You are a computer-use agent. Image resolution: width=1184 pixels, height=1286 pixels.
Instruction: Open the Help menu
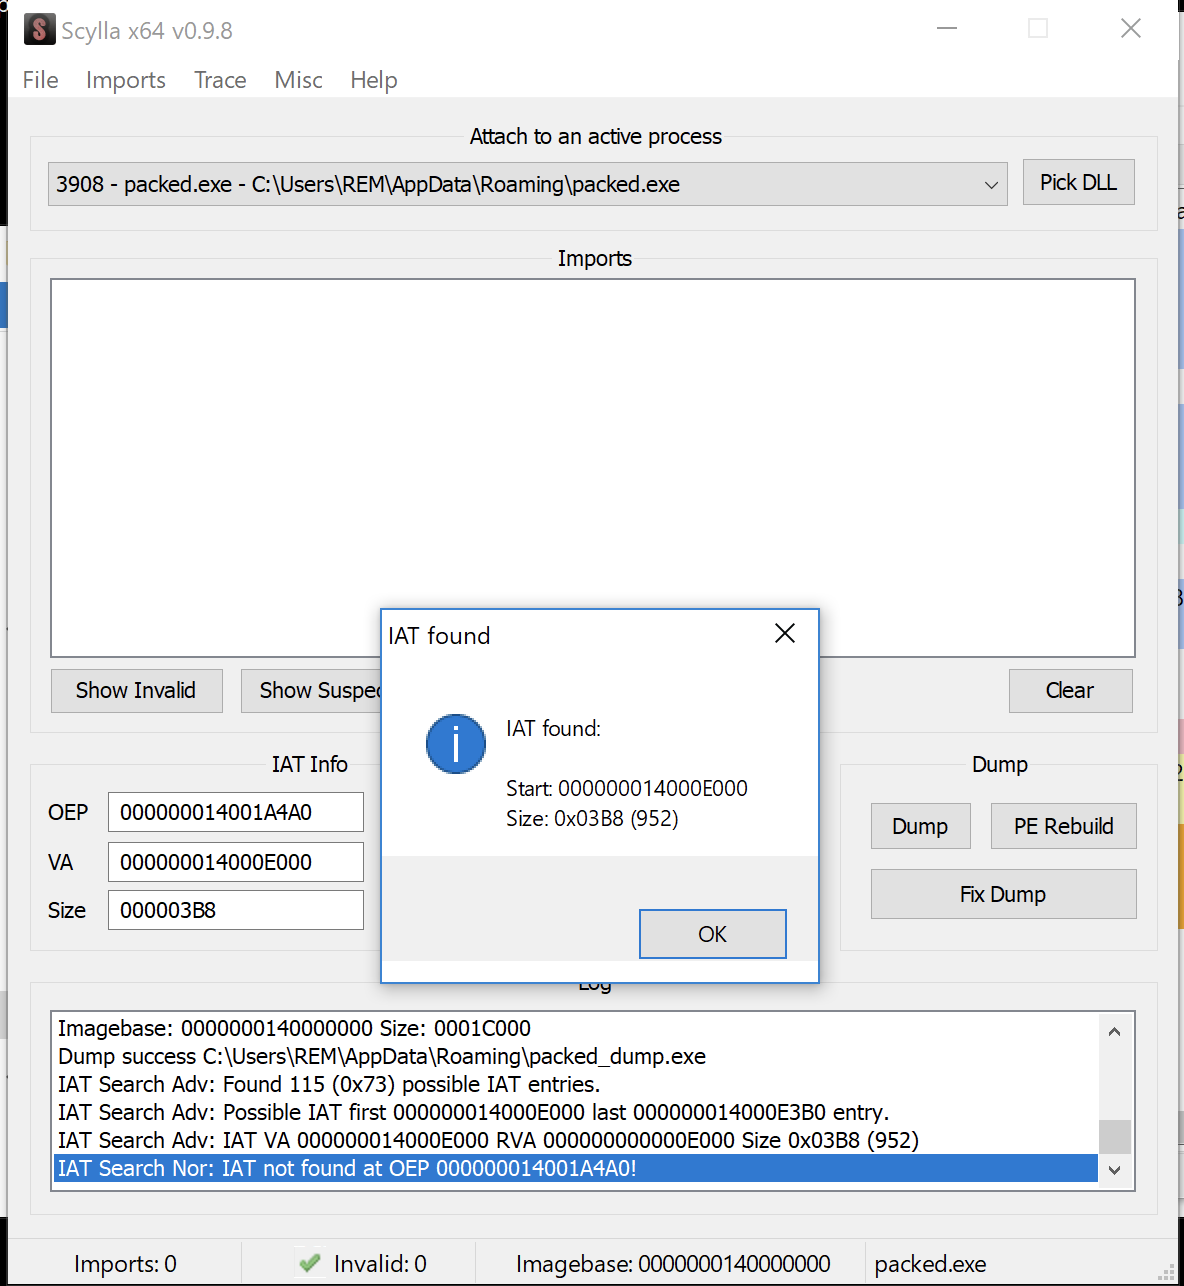[374, 80]
